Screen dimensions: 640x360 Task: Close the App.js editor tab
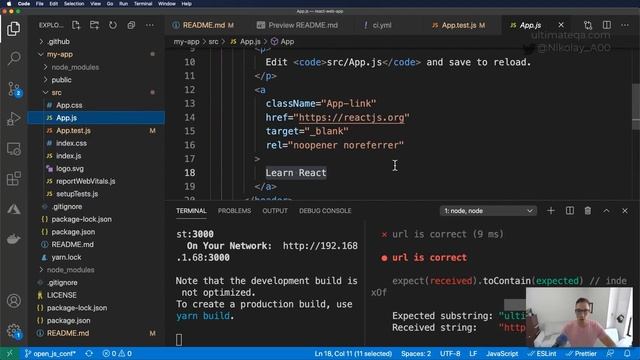(561, 25)
